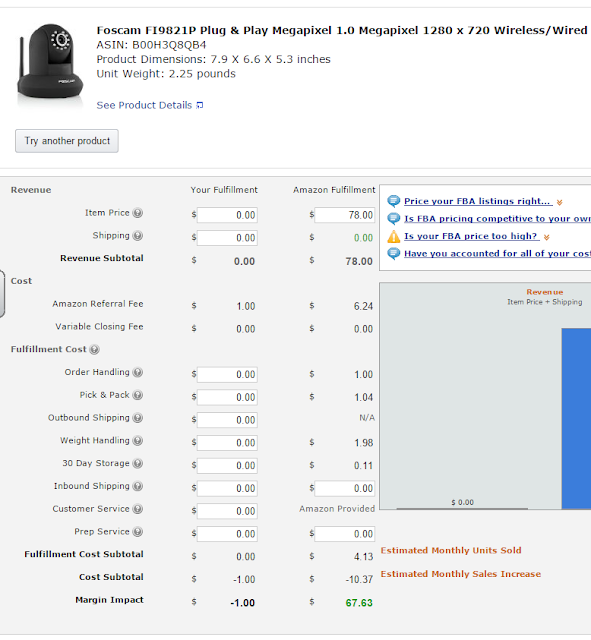
Task: Open help icon next to Item Price
Action: (138, 213)
